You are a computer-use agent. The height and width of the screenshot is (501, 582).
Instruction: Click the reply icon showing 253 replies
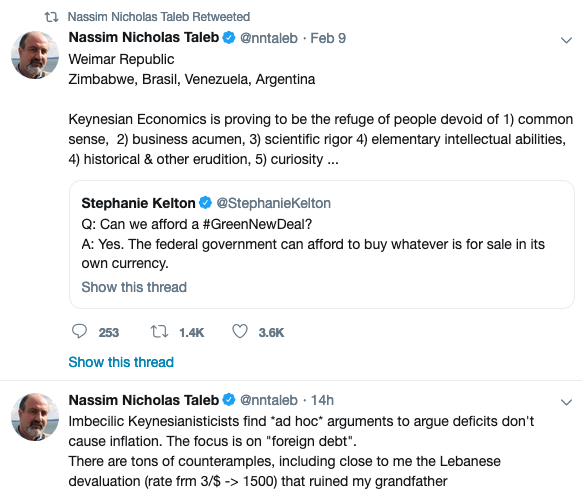point(79,331)
